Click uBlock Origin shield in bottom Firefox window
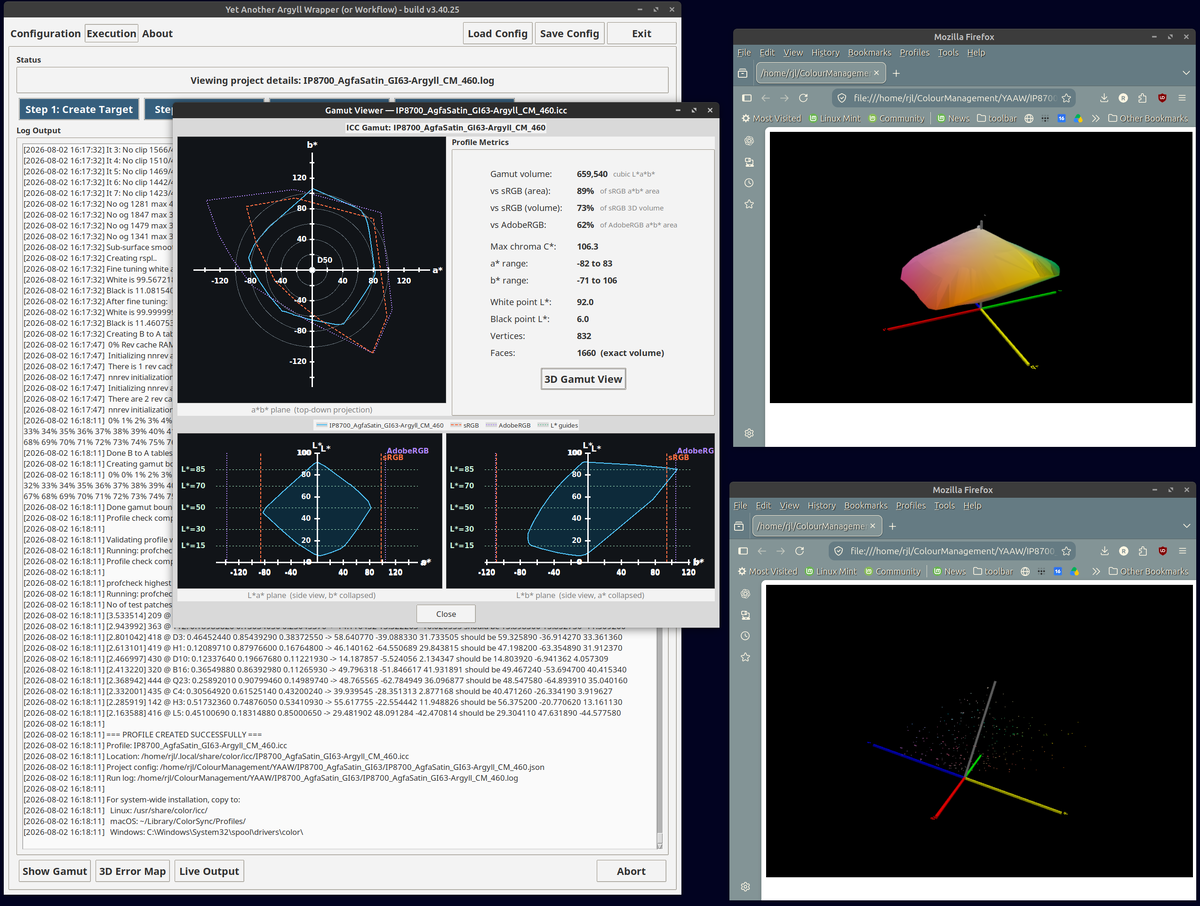Viewport: 1200px width, 906px height. [x=1162, y=551]
